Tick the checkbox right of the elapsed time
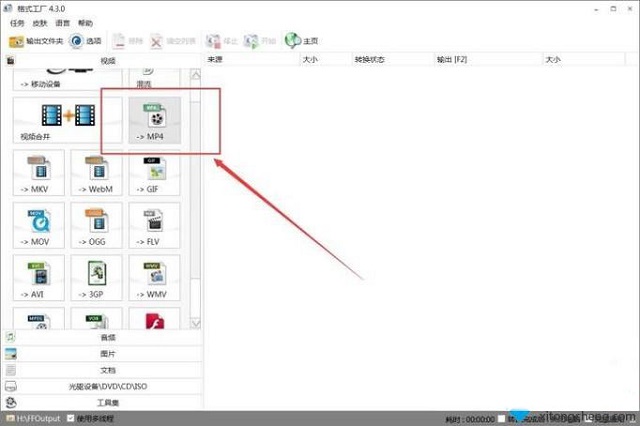This screenshot has height=426, width=640. tap(502, 419)
